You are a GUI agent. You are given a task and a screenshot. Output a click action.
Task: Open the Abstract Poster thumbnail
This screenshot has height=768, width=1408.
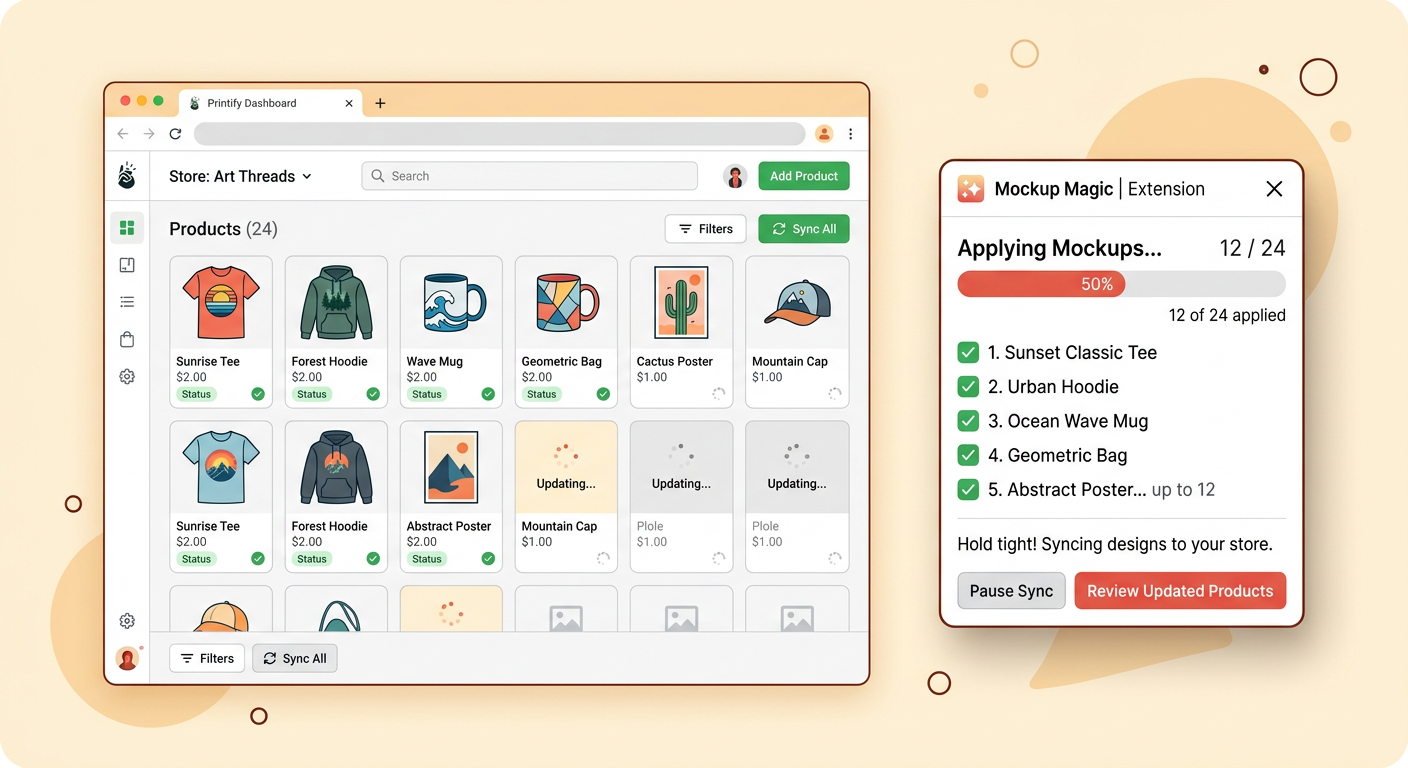coord(451,467)
